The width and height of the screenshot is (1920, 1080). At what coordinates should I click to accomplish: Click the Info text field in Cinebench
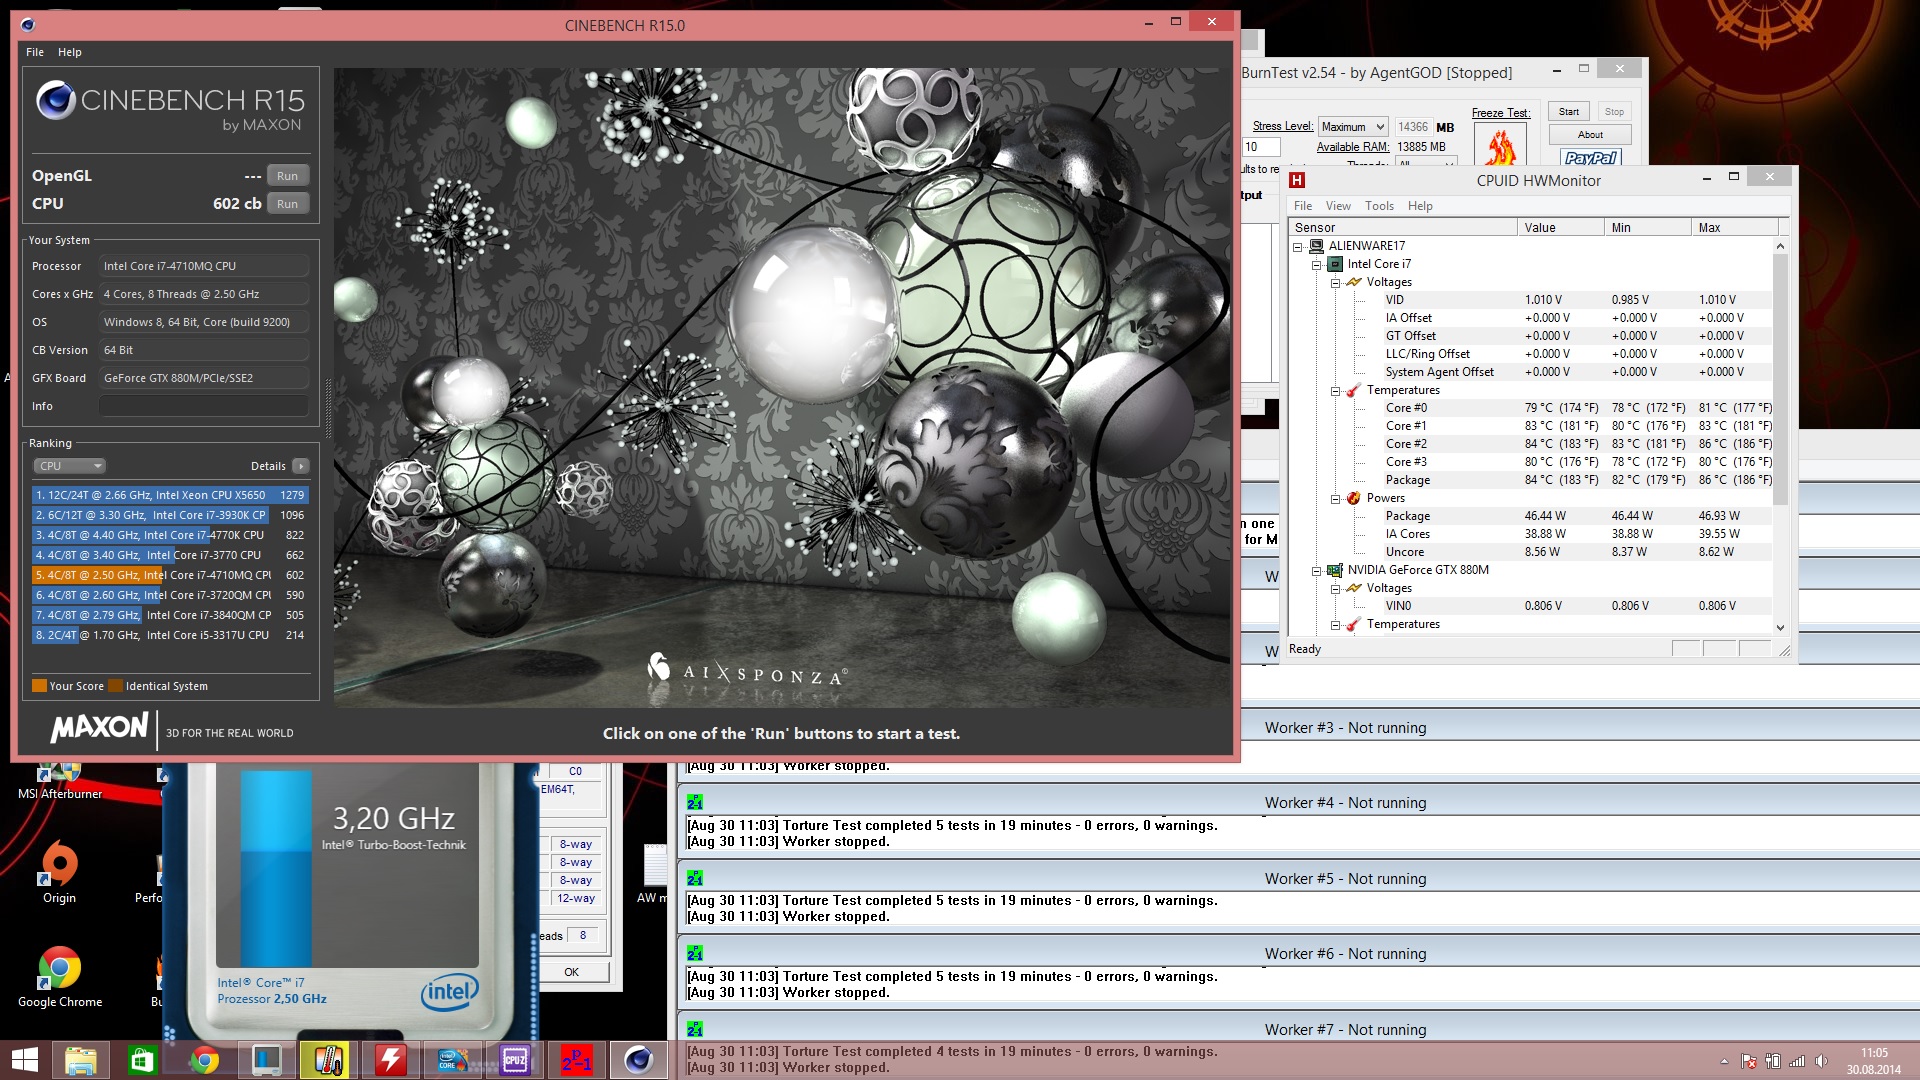[203, 406]
